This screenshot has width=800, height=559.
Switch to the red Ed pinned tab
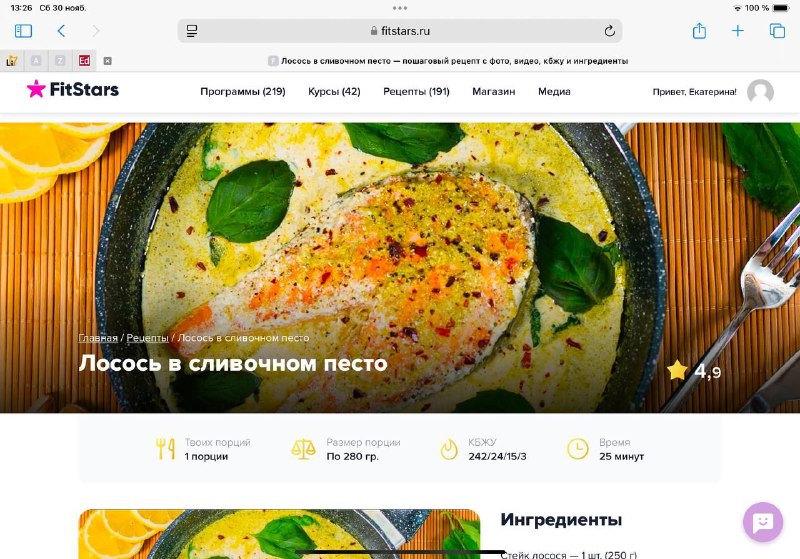click(x=84, y=61)
